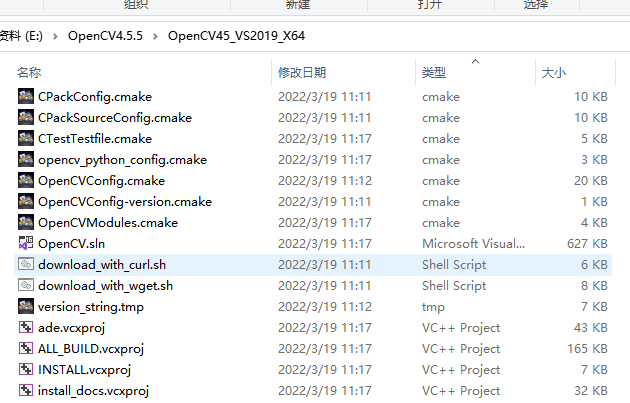
Task: Open the OpenCV45_VS2019_X64 breadcrumb segment
Action: point(236,36)
